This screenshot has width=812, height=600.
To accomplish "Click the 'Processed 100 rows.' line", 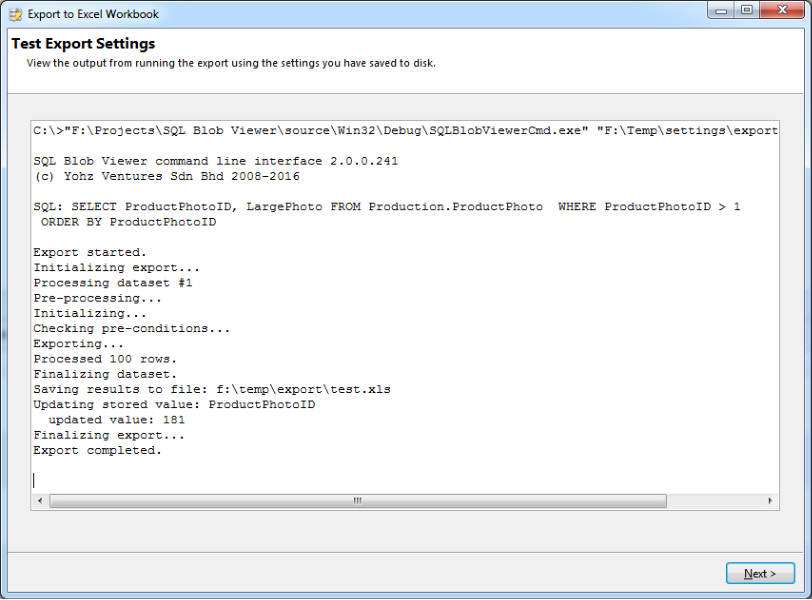I will tap(105, 358).
